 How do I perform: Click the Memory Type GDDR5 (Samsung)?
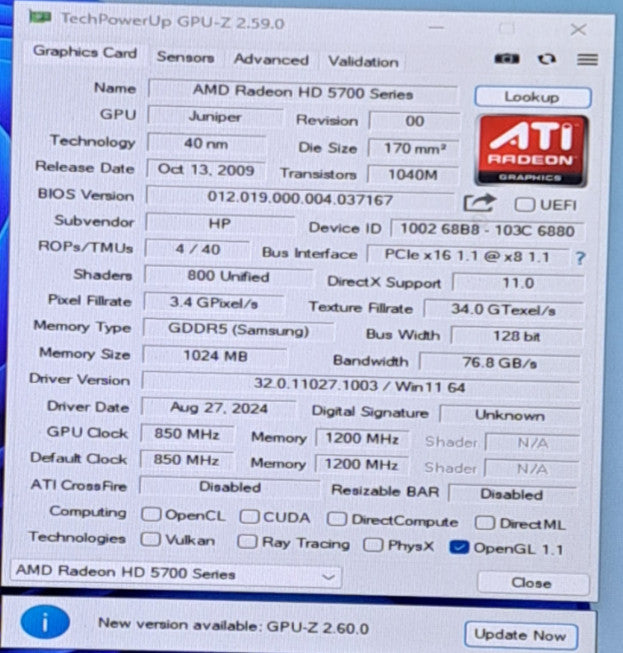(x=238, y=330)
